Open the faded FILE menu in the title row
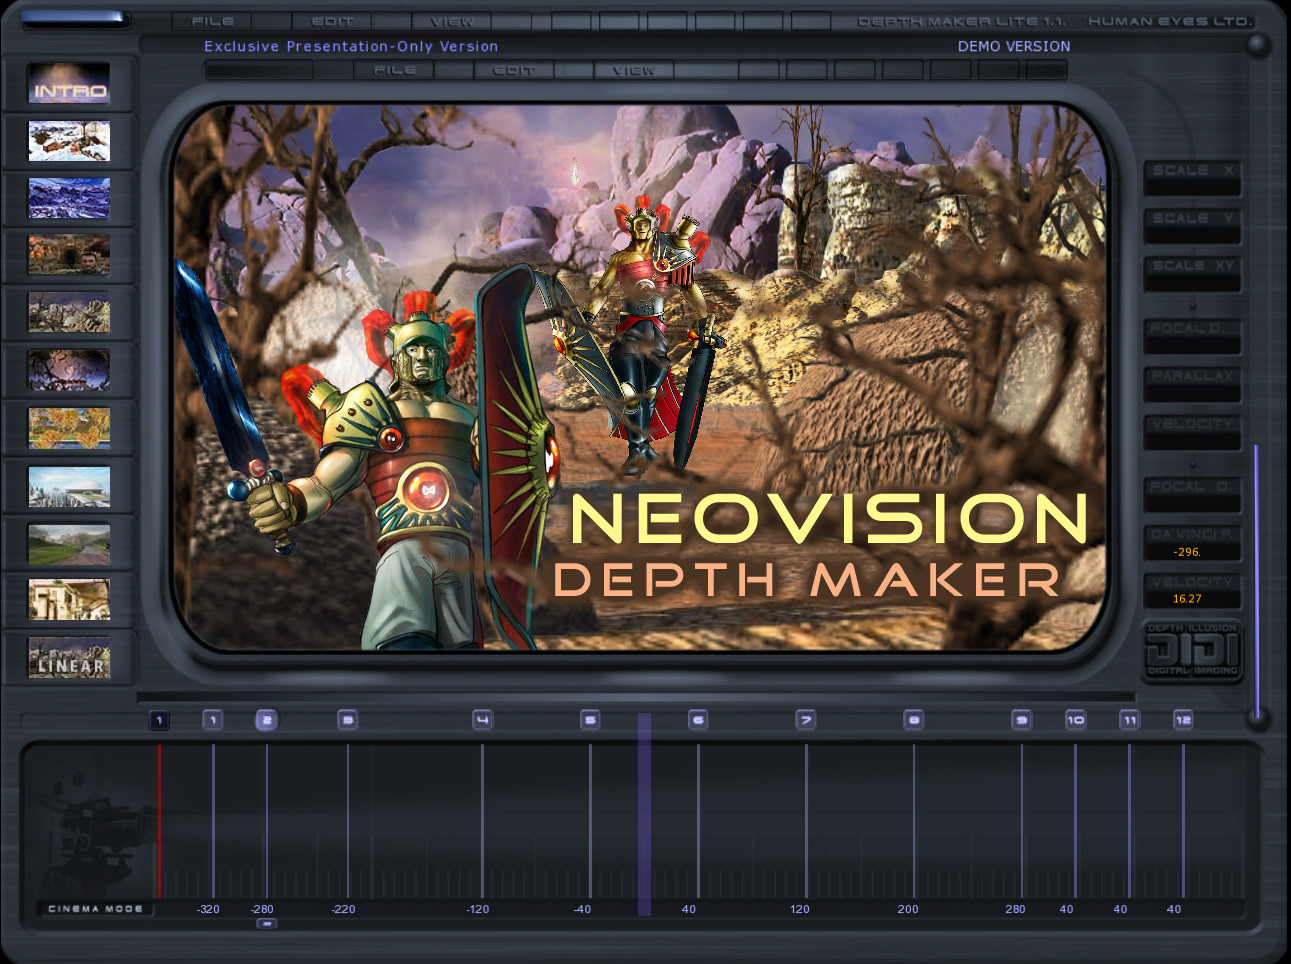Image resolution: width=1291 pixels, height=964 pixels. [x=212, y=21]
